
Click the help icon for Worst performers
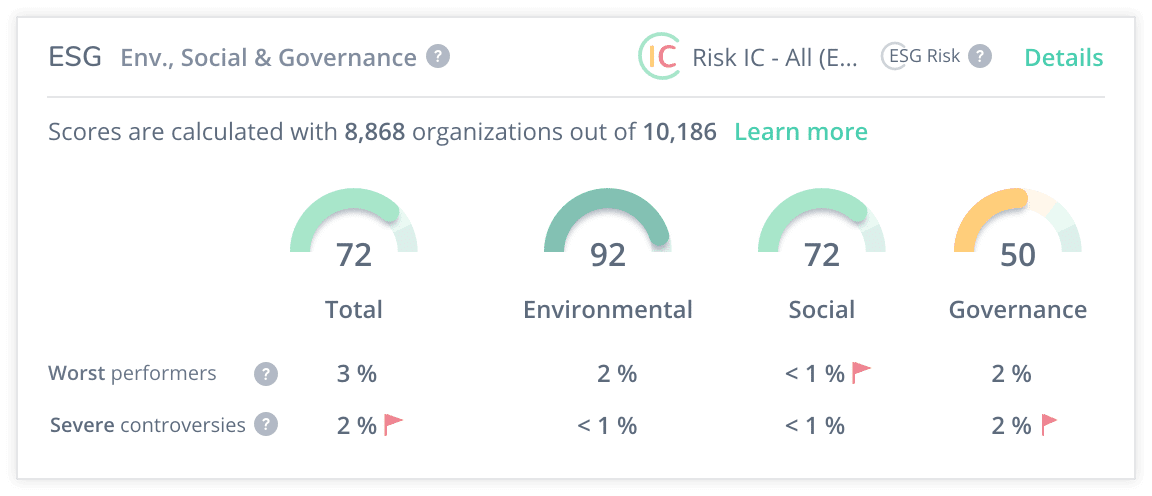(265, 374)
